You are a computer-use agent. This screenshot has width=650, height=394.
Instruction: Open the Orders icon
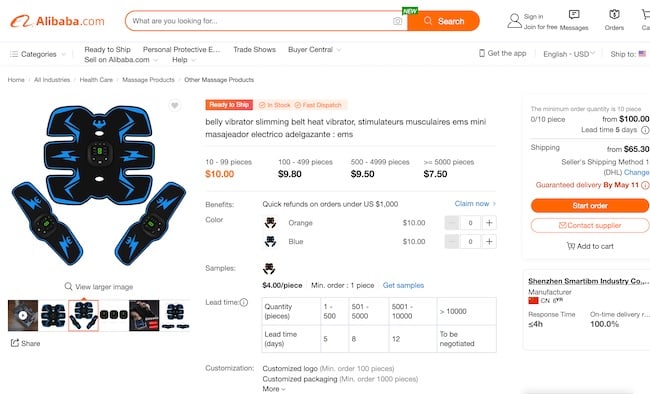pyautogui.click(x=614, y=15)
